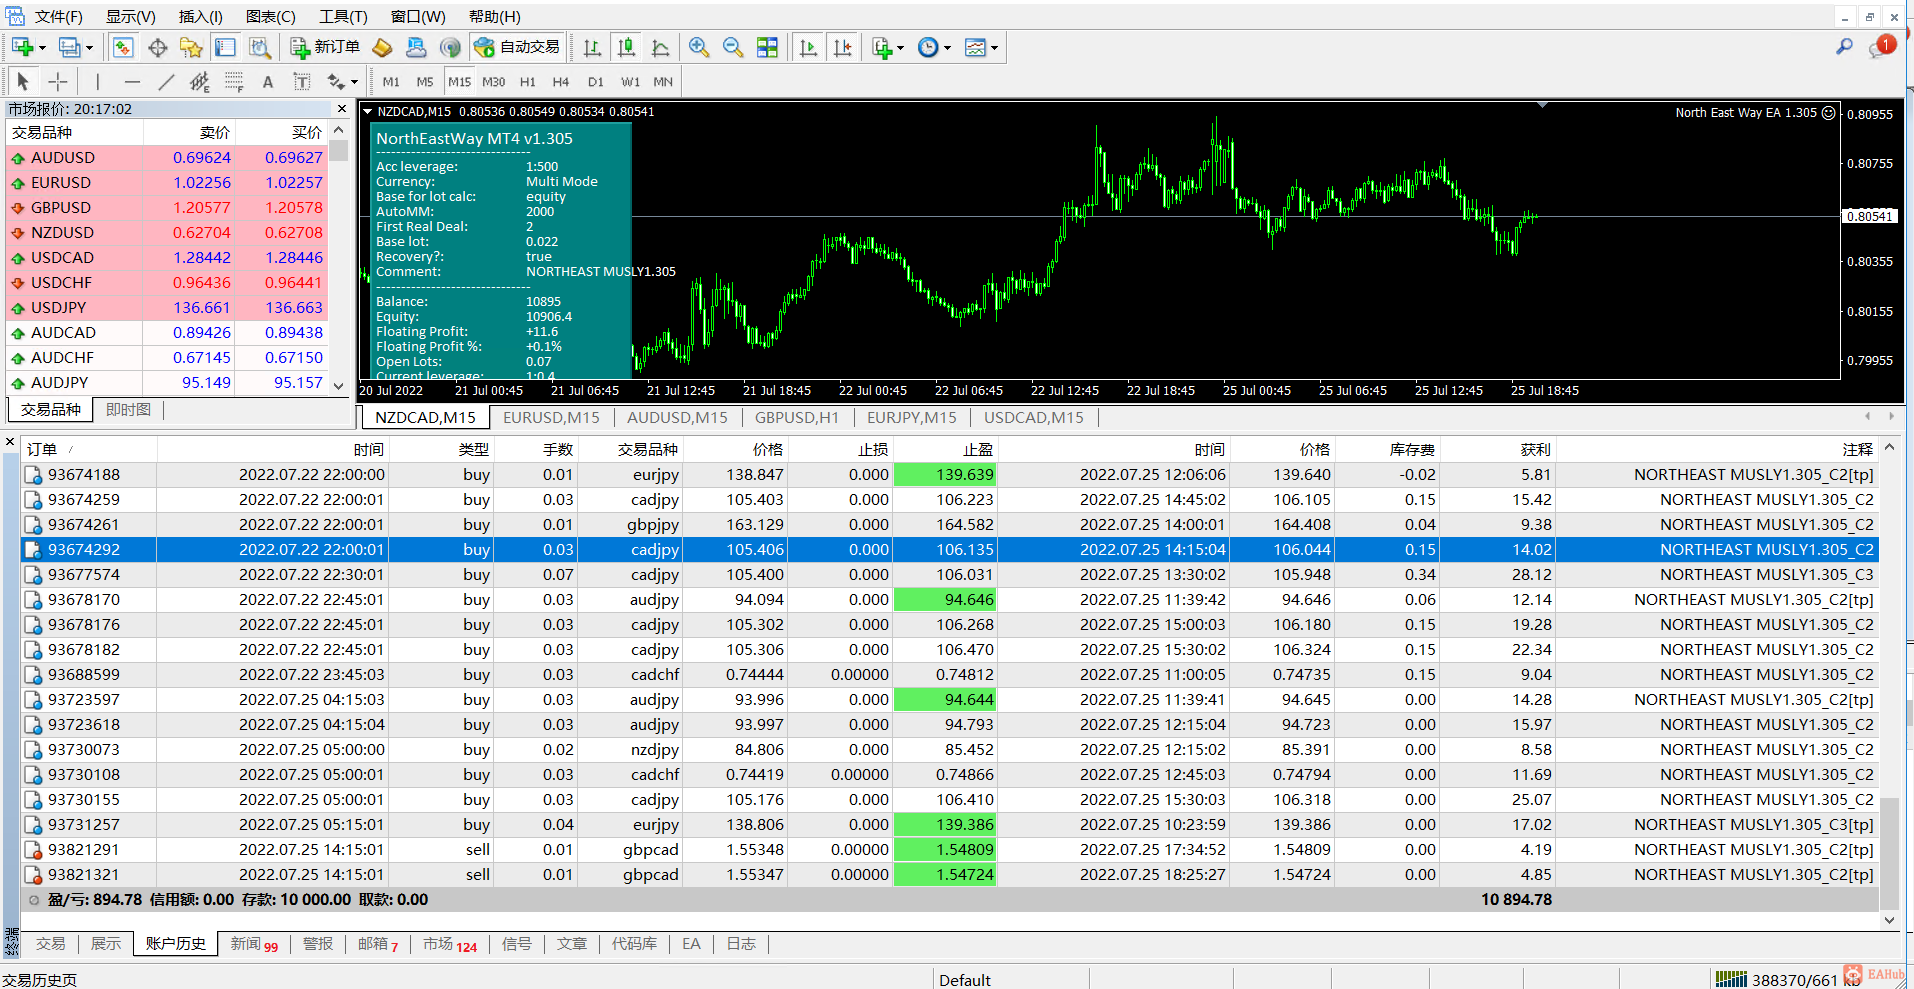Toggle the Market Watch window icon
This screenshot has height=989, width=1914.
pos(123,47)
